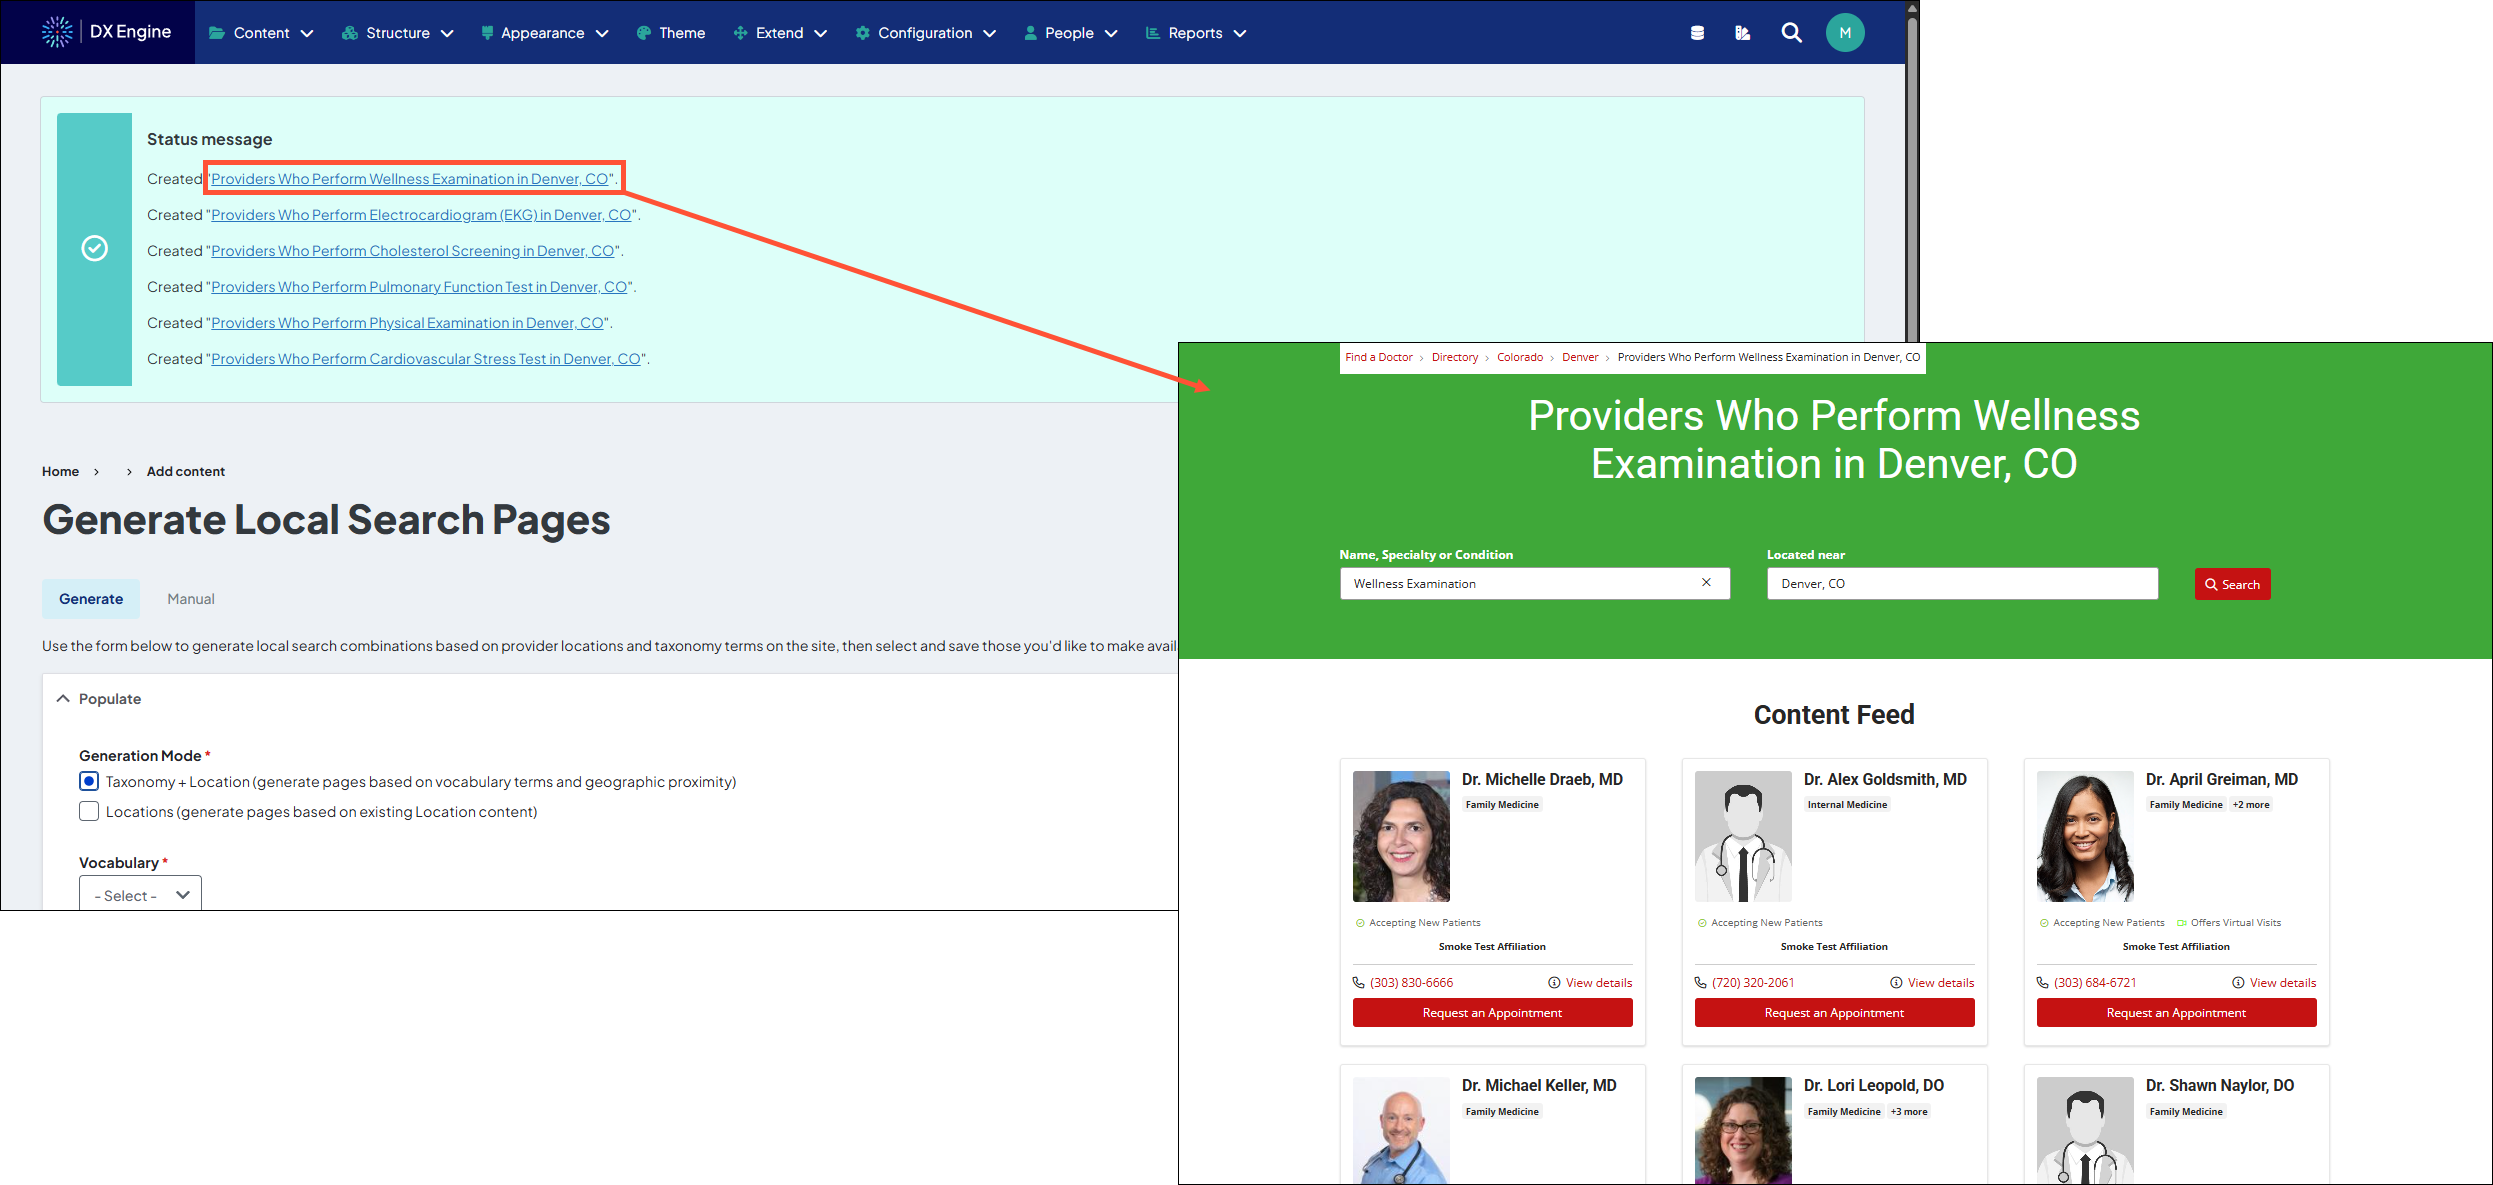The image size is (2493, 1185).
Task: Select the Taxonomy + Location generation mode
Action: coord(89,781)
